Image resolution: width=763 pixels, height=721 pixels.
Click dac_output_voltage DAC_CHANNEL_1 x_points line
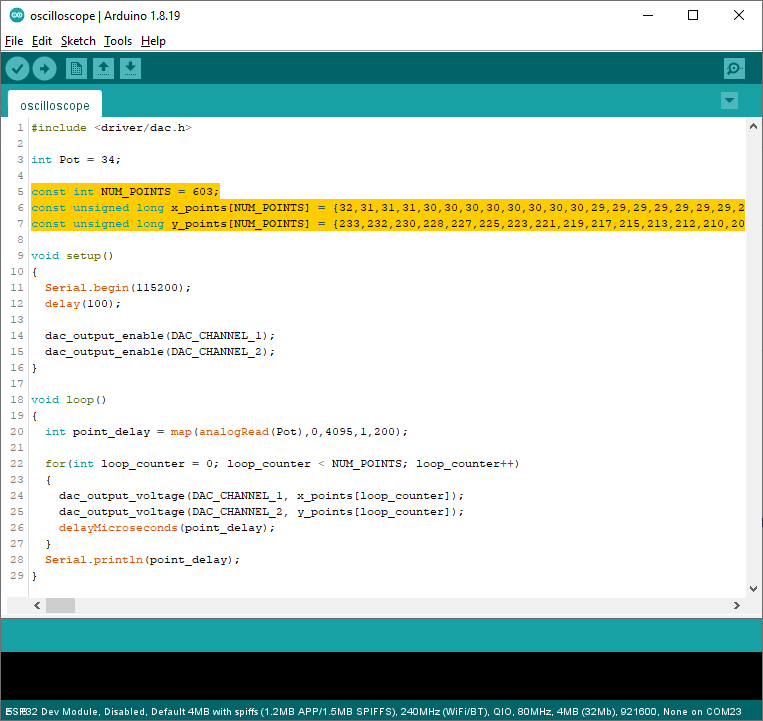coord(261,496)
